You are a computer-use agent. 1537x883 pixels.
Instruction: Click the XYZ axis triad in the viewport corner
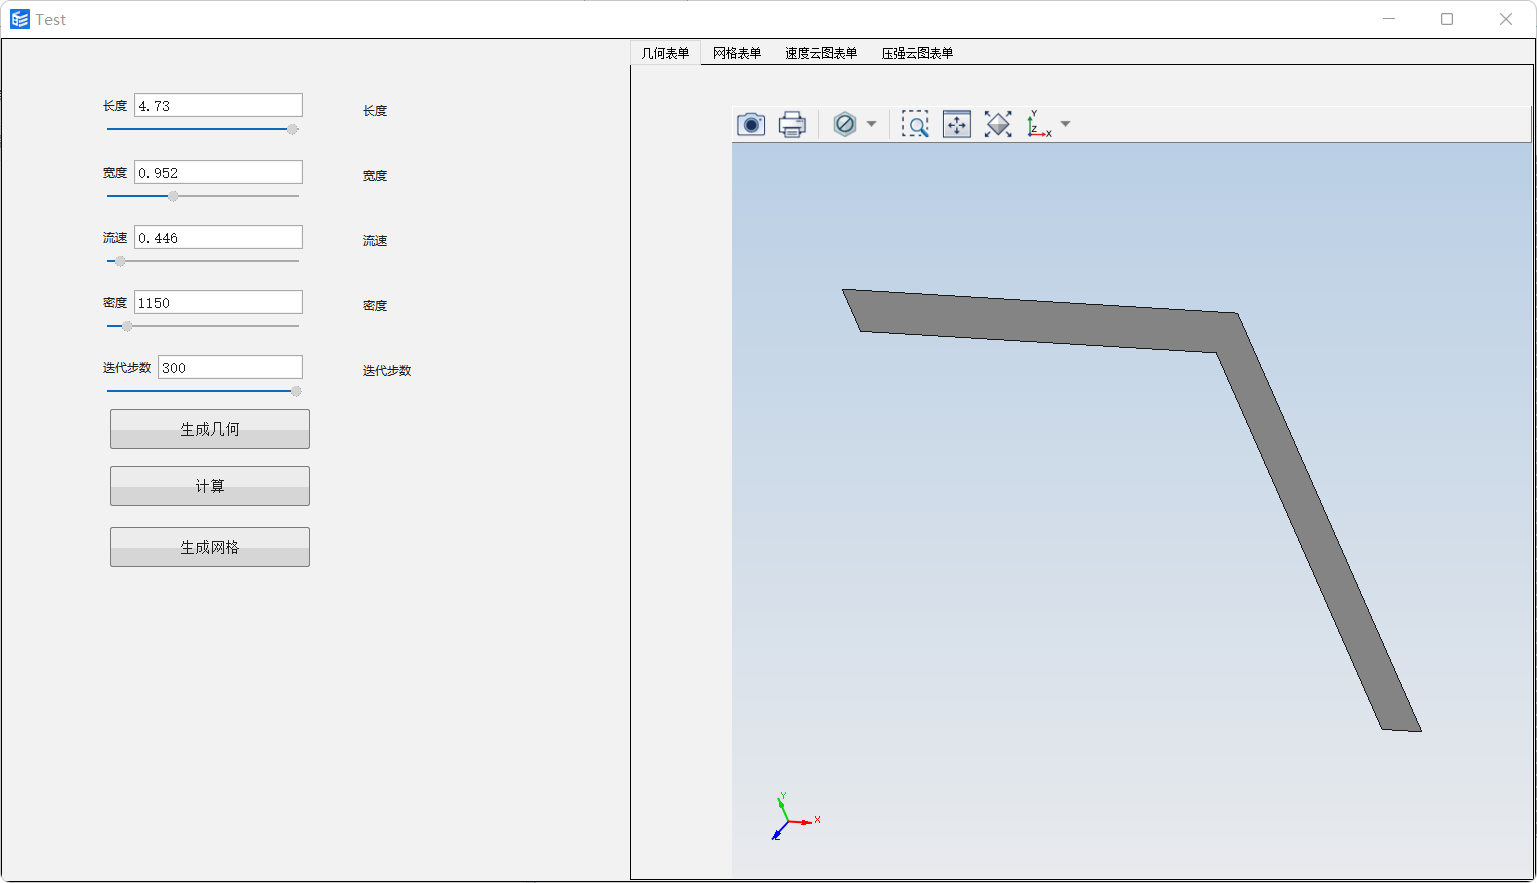794,817
